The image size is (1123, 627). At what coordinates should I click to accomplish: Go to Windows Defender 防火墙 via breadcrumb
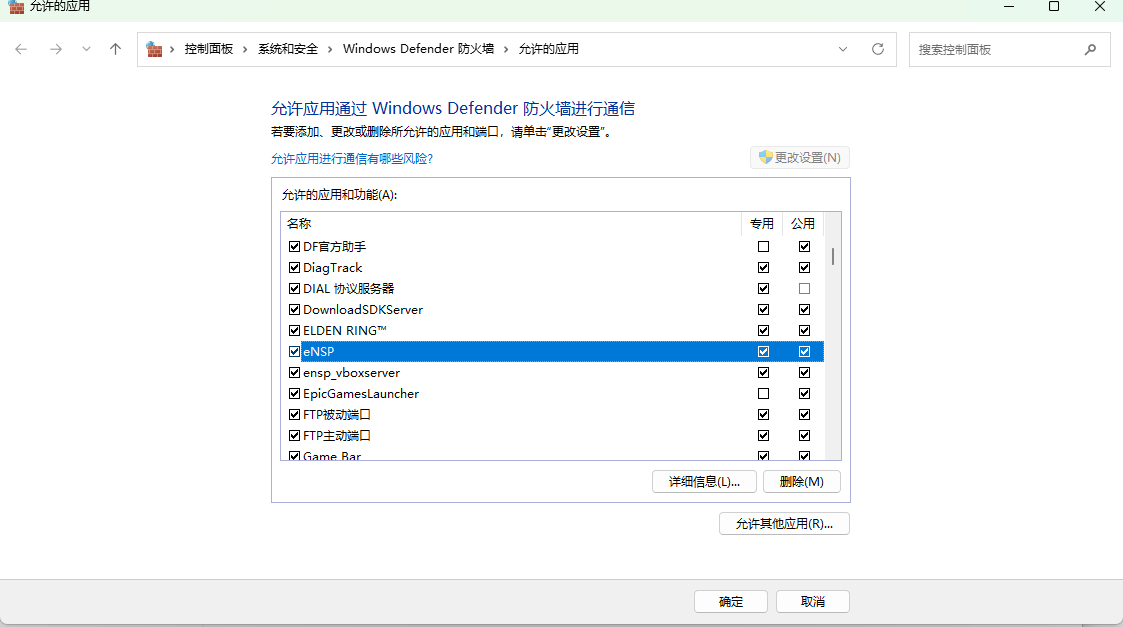418,48
